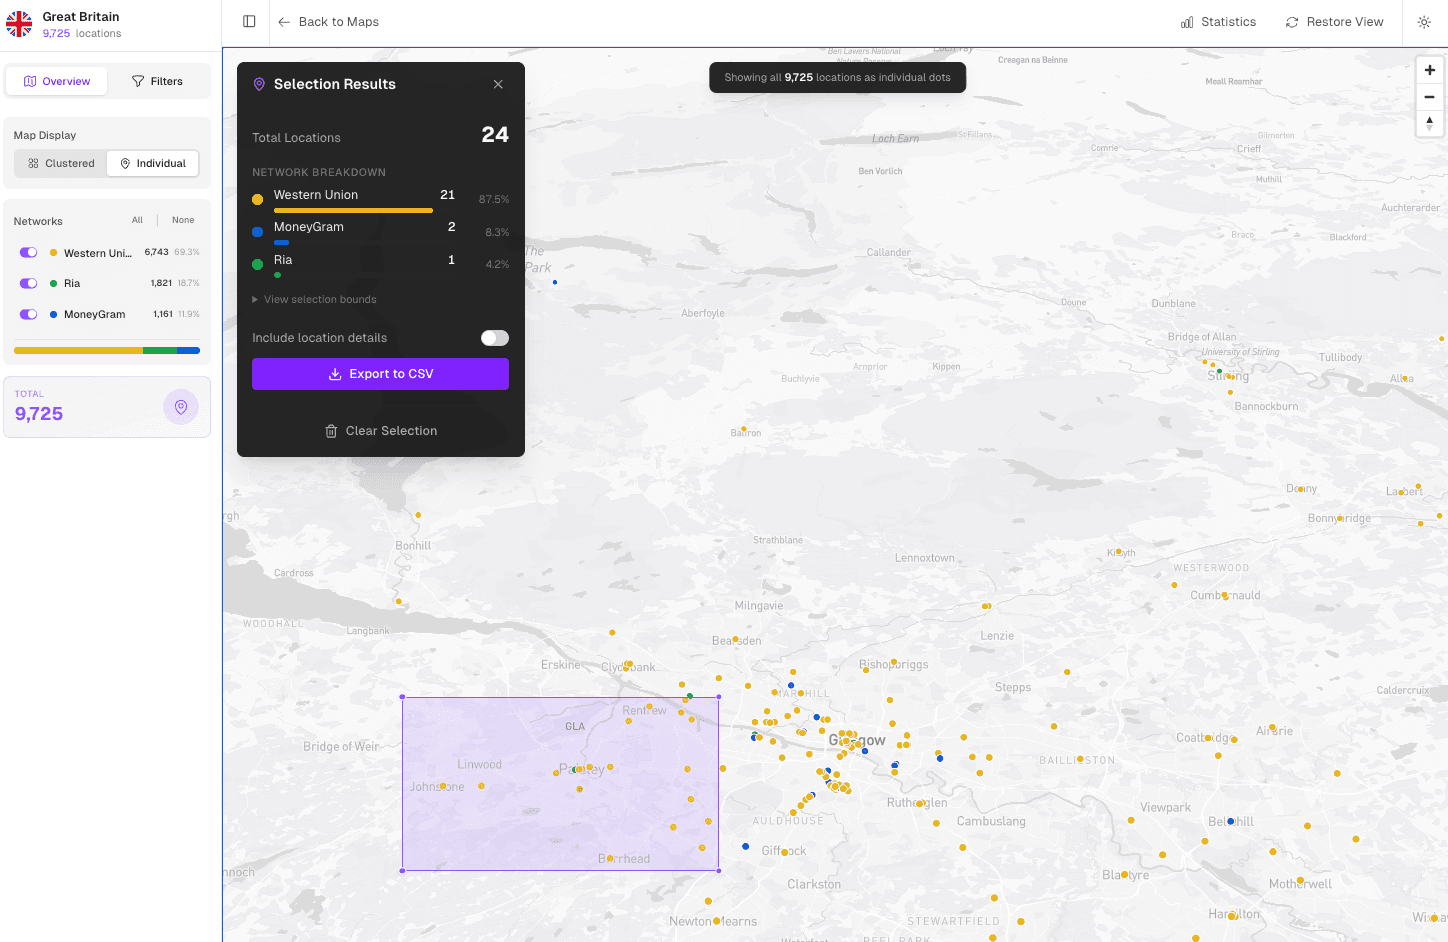The width and height of the screenshot is (1448, 942).
Task: Zoom out using the minus icon
Action: (1429, 96)
